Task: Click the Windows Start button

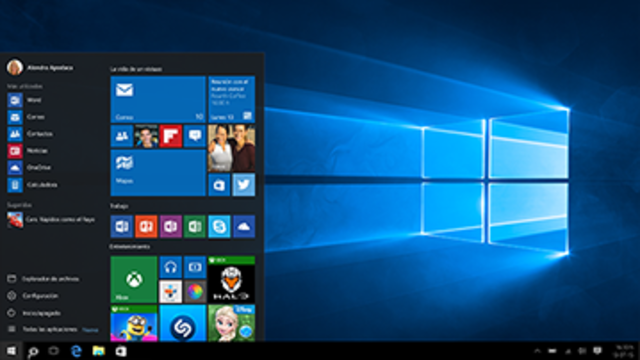Action: point(11,351)
